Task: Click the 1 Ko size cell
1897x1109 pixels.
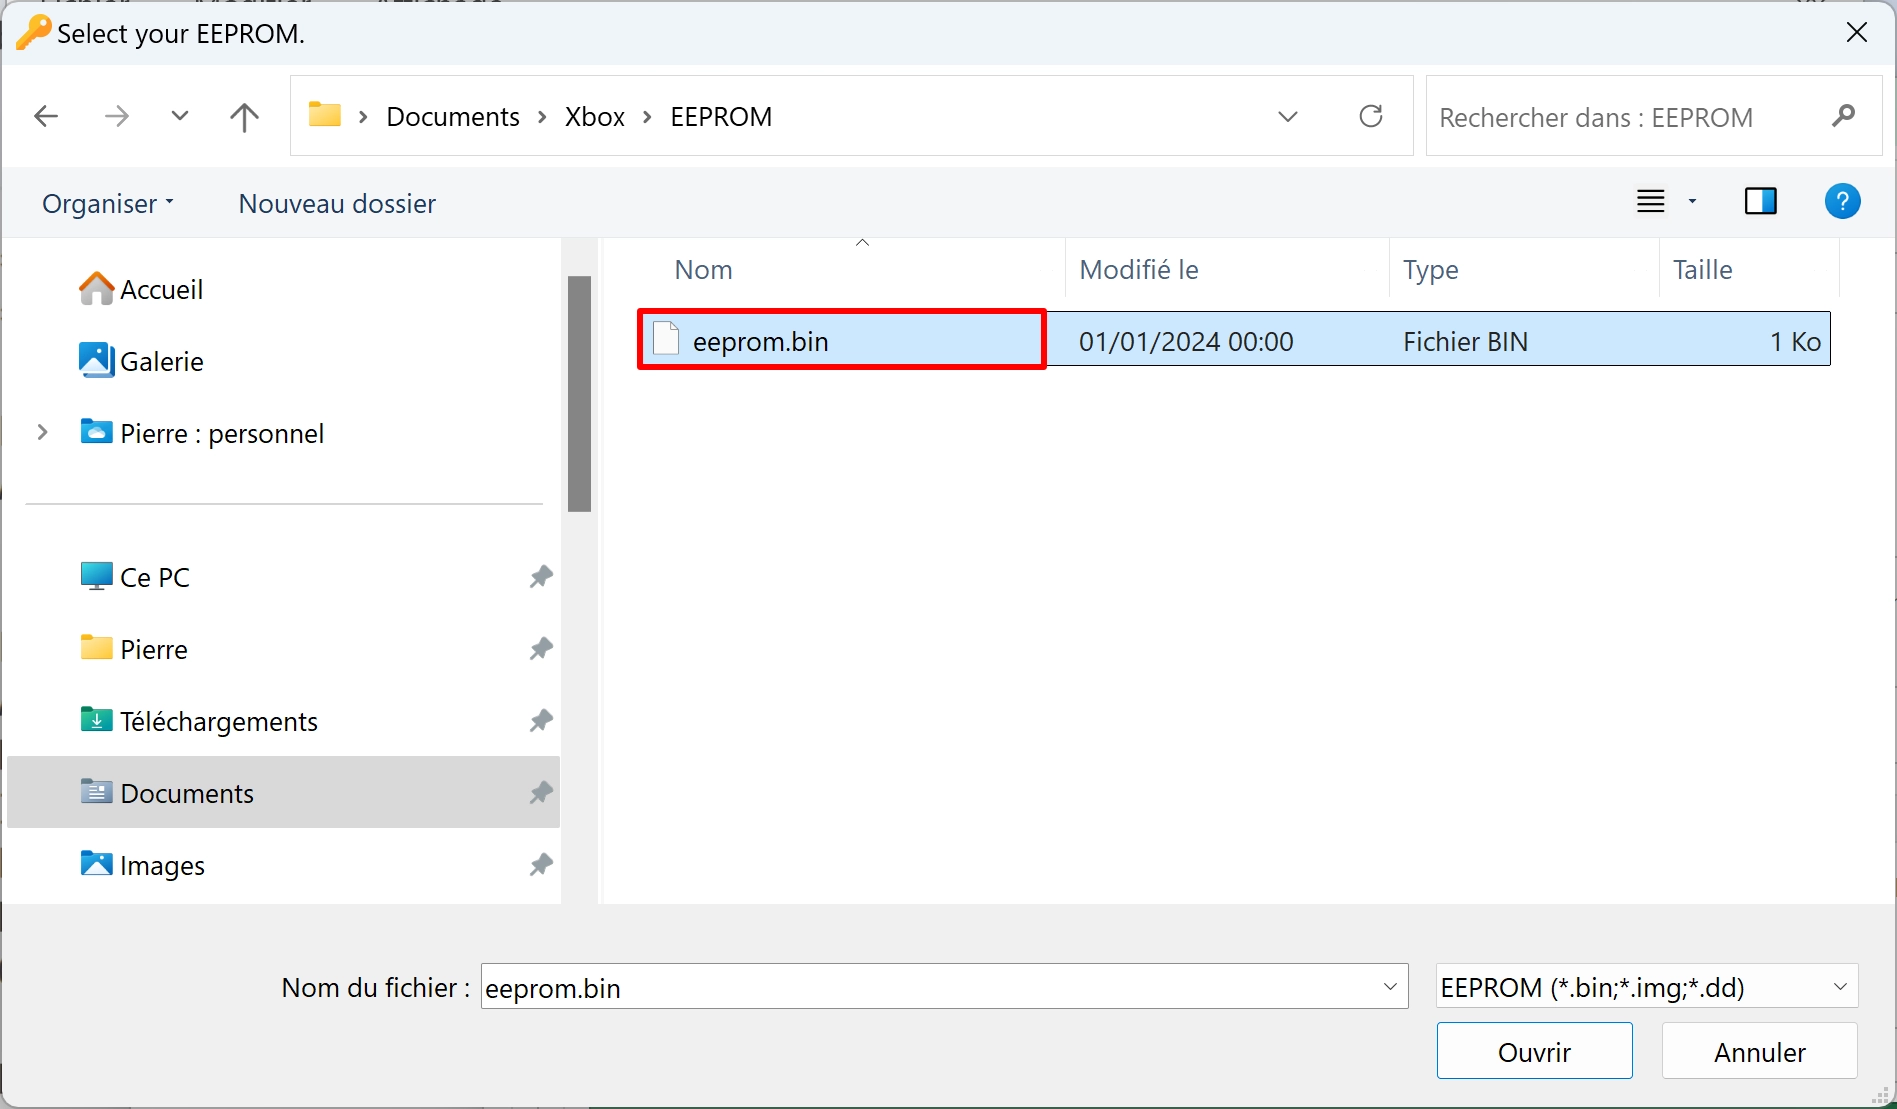Action: click(1795, 342)
